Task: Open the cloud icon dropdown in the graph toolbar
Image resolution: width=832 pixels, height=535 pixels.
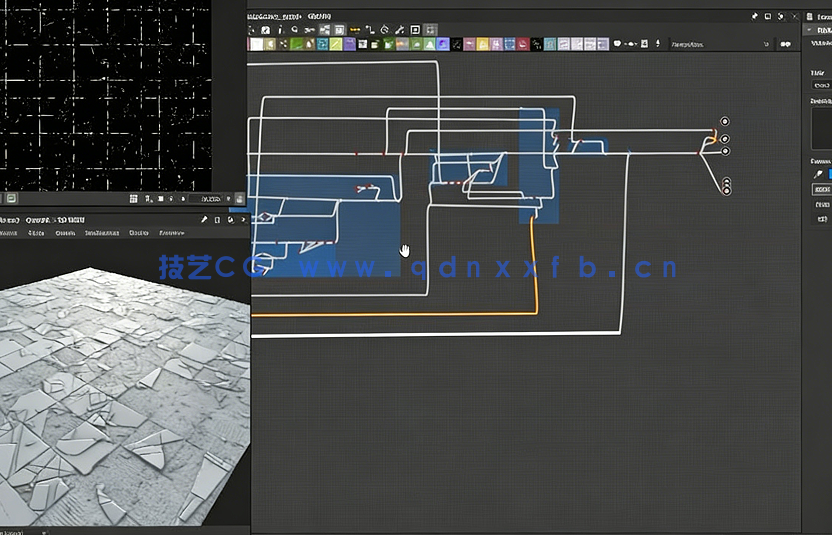Action: 631,44
